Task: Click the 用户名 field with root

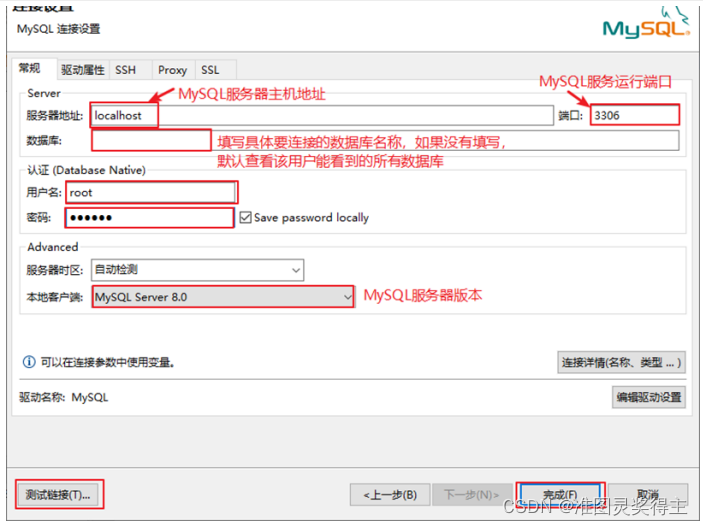Action: click(151, 193)
